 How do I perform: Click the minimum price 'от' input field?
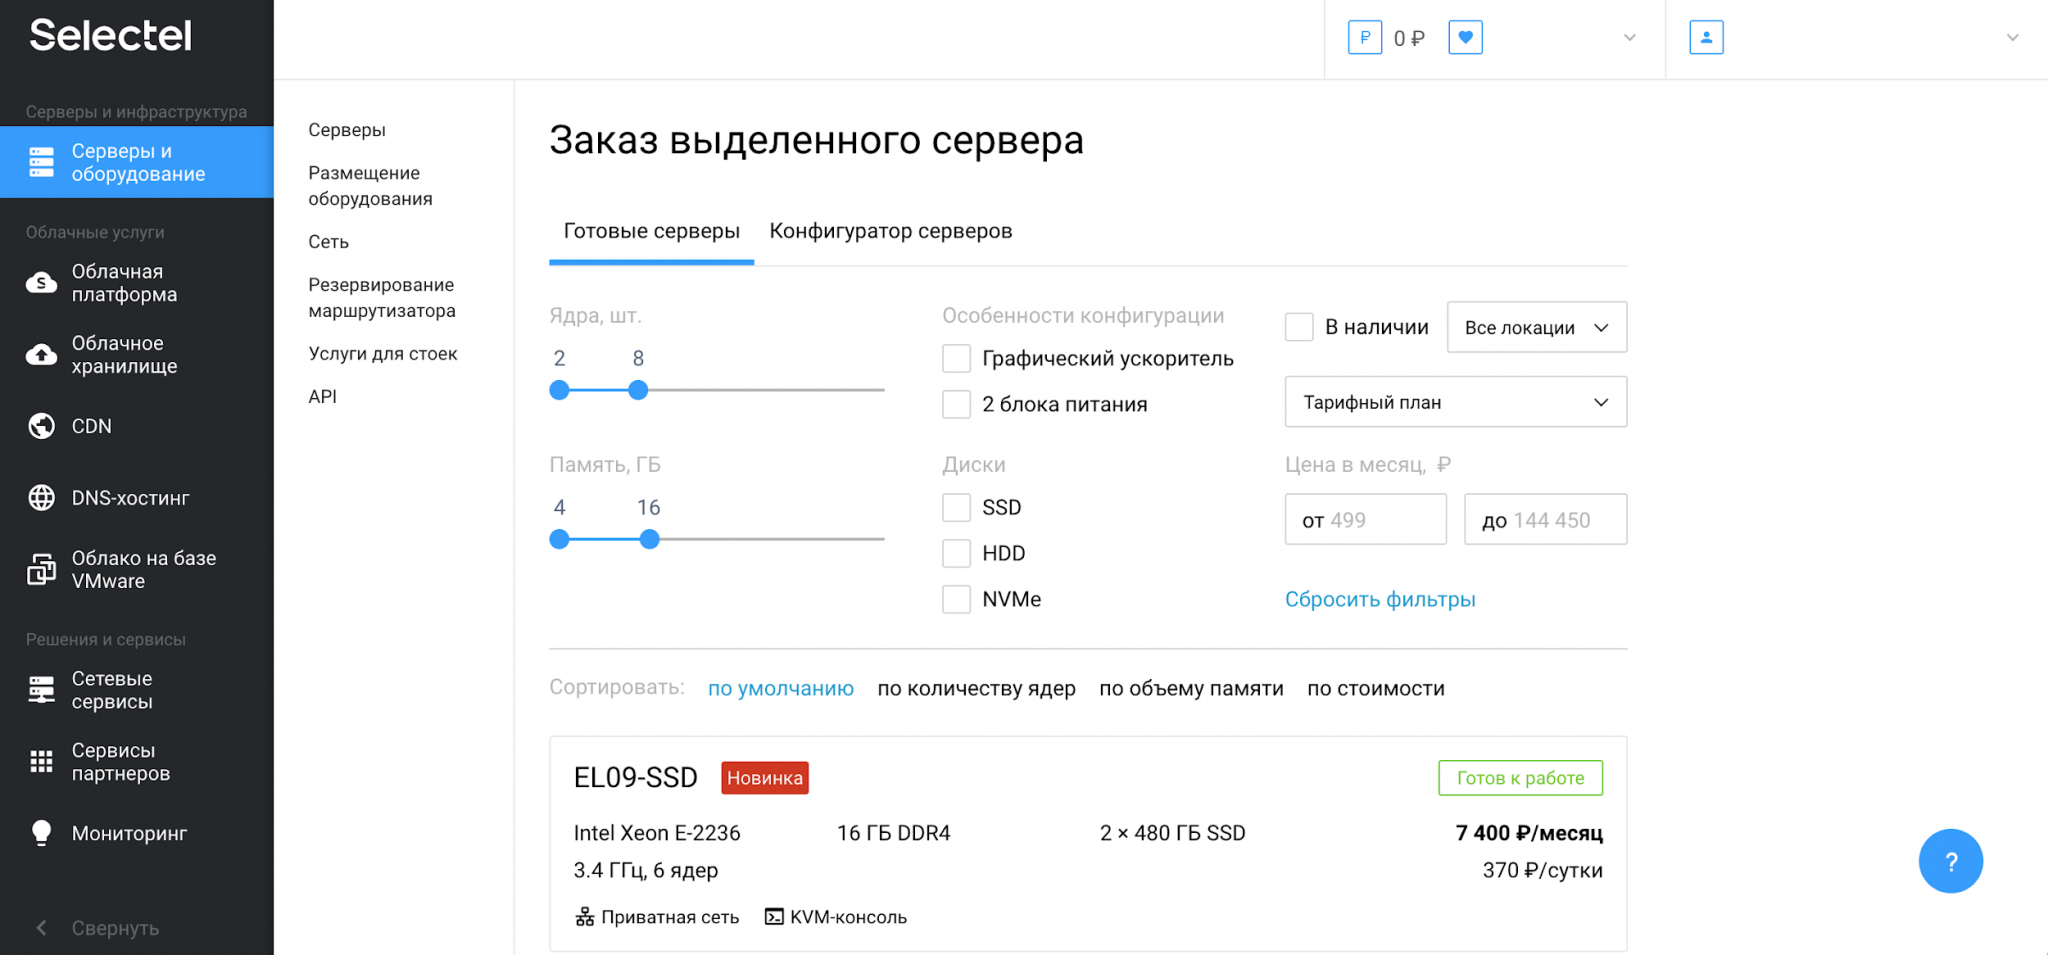[1365, 520]
